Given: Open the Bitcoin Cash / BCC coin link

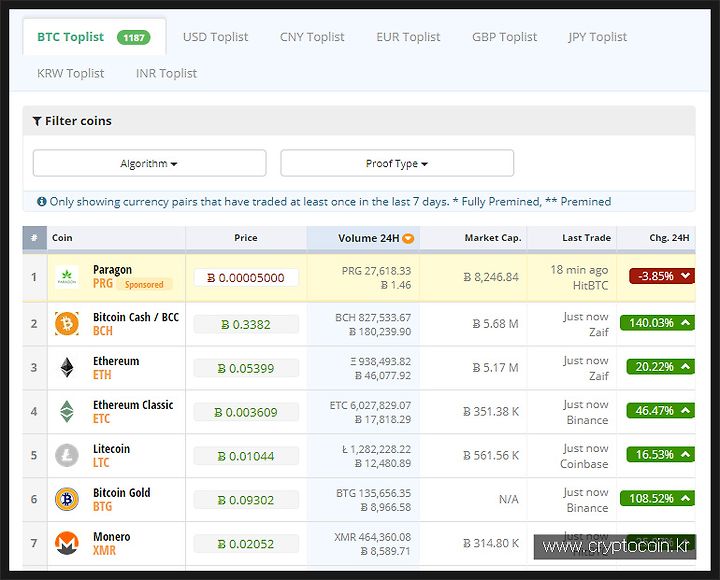Looking at the screenshot, I should [136, 317].
